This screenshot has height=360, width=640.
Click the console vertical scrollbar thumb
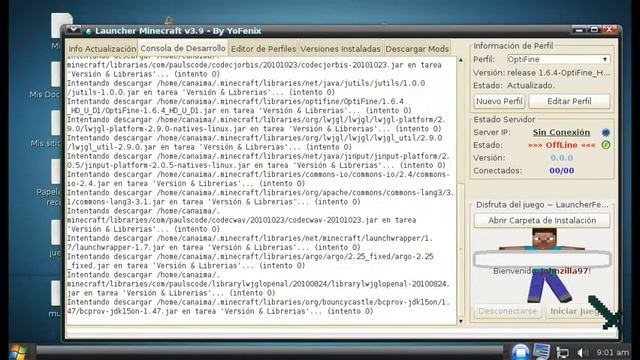[461, 250]
